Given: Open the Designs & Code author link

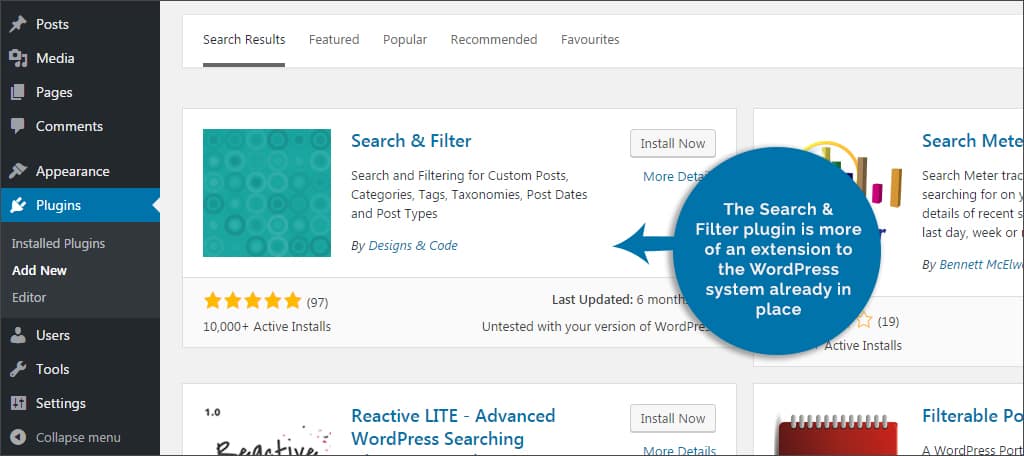Looking at the screenshot, I should coord(413,246).
